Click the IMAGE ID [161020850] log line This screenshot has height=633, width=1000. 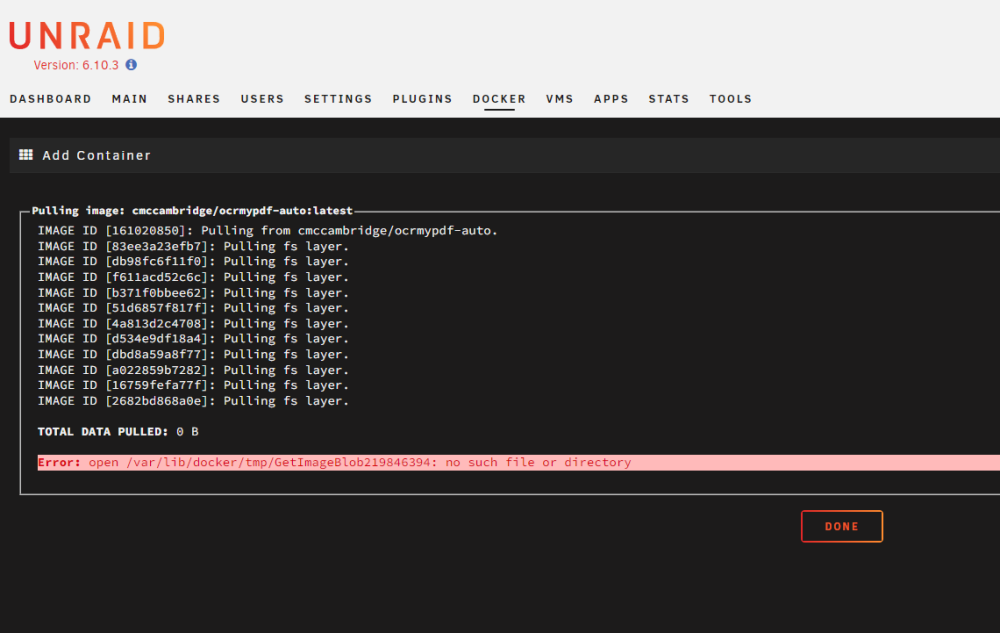point(267,231)
